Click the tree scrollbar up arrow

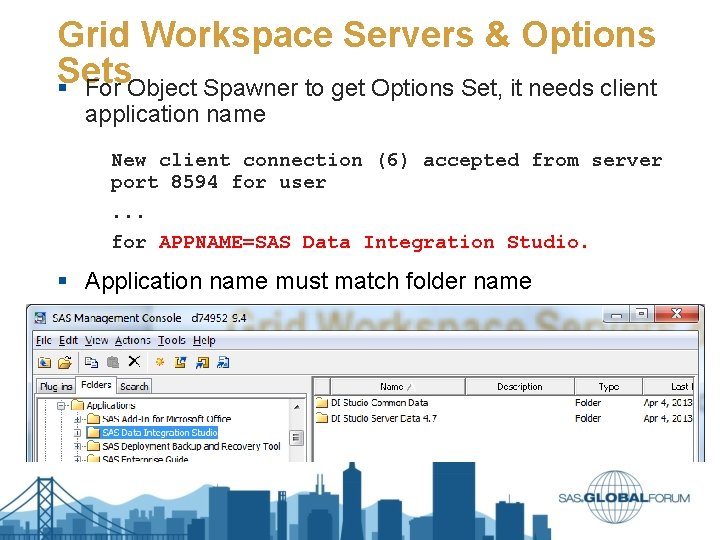click(x=296, y=407)
